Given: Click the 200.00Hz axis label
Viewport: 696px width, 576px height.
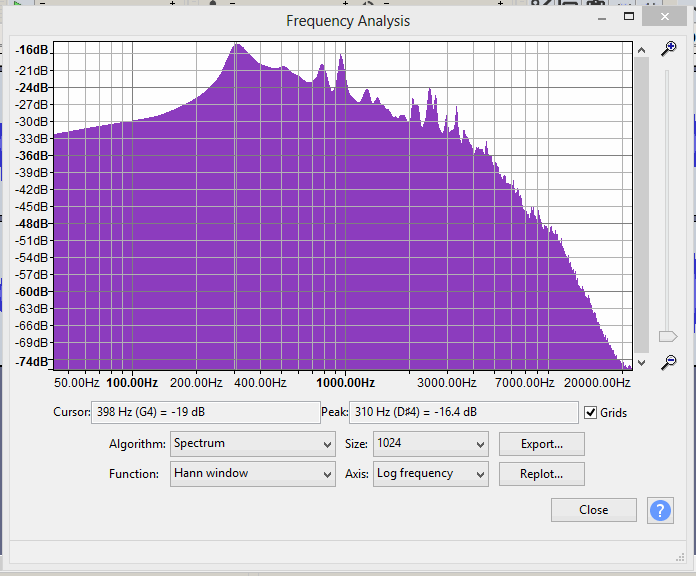Looking at the screenshot, I should pos(196,383).
